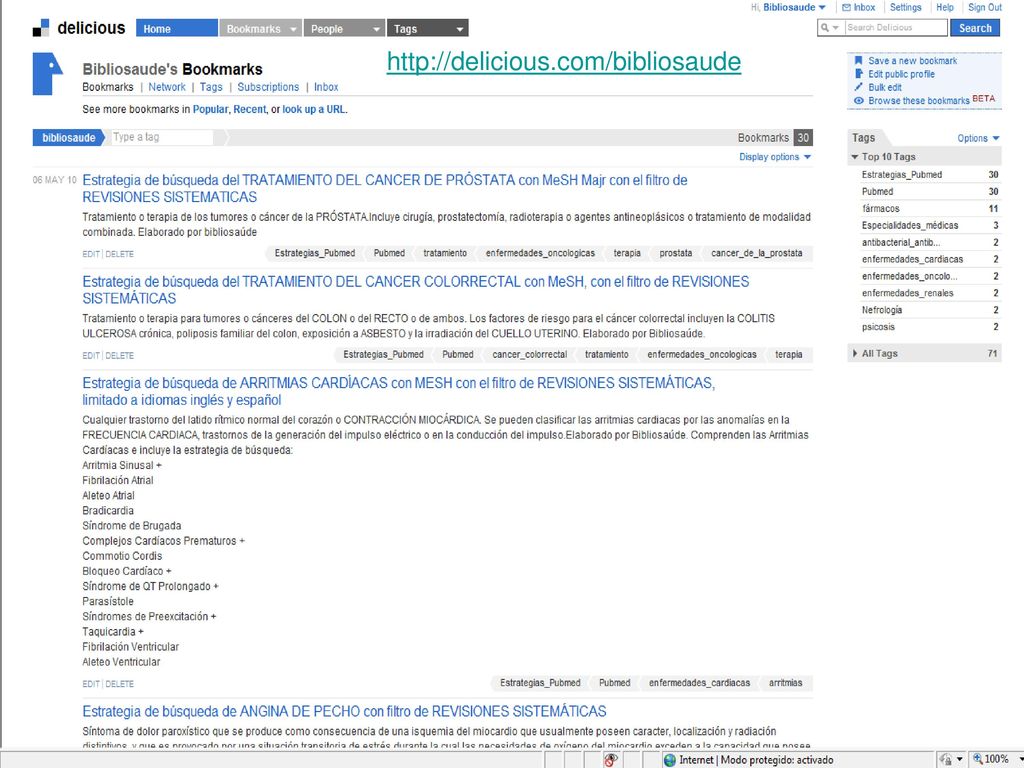1024x768 pixels.
Task: Click the Save a new bookmark icon
Action: tap(859, 61)
